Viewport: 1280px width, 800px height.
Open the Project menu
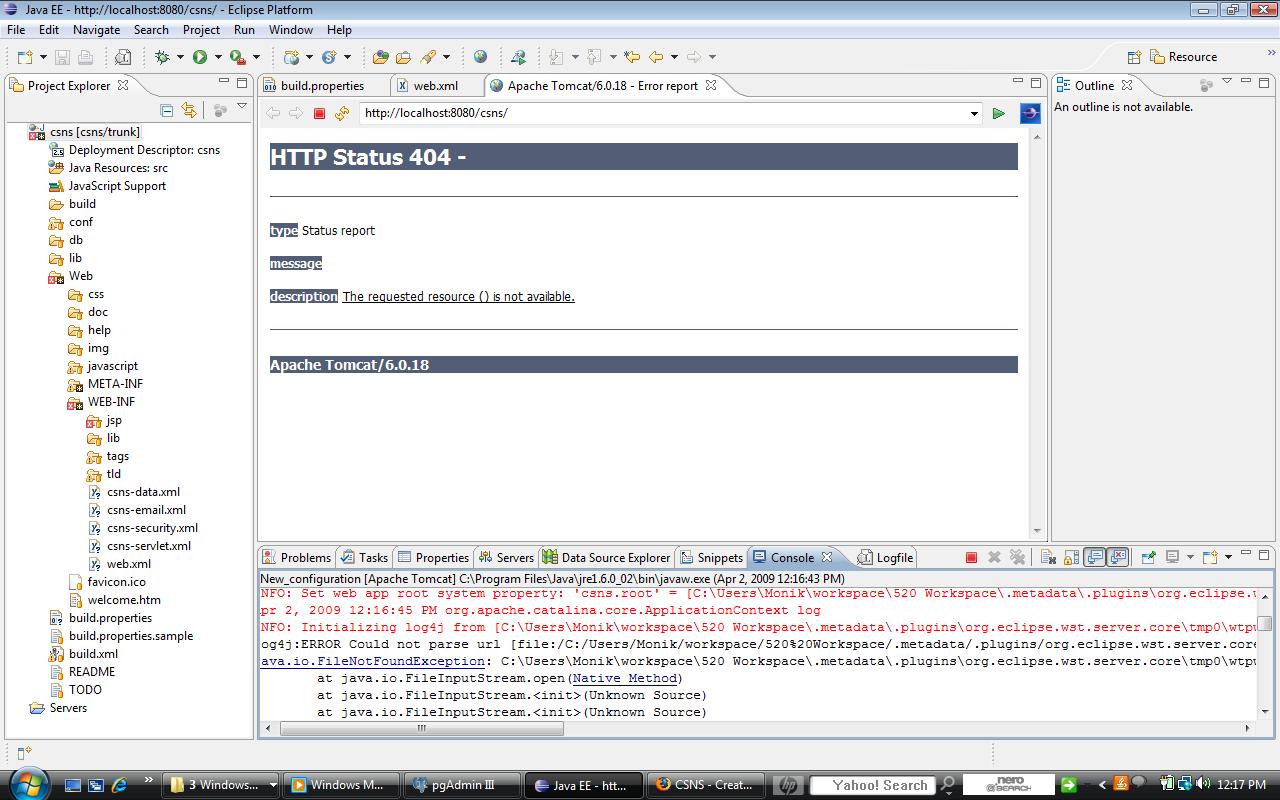tap(201, 30)
